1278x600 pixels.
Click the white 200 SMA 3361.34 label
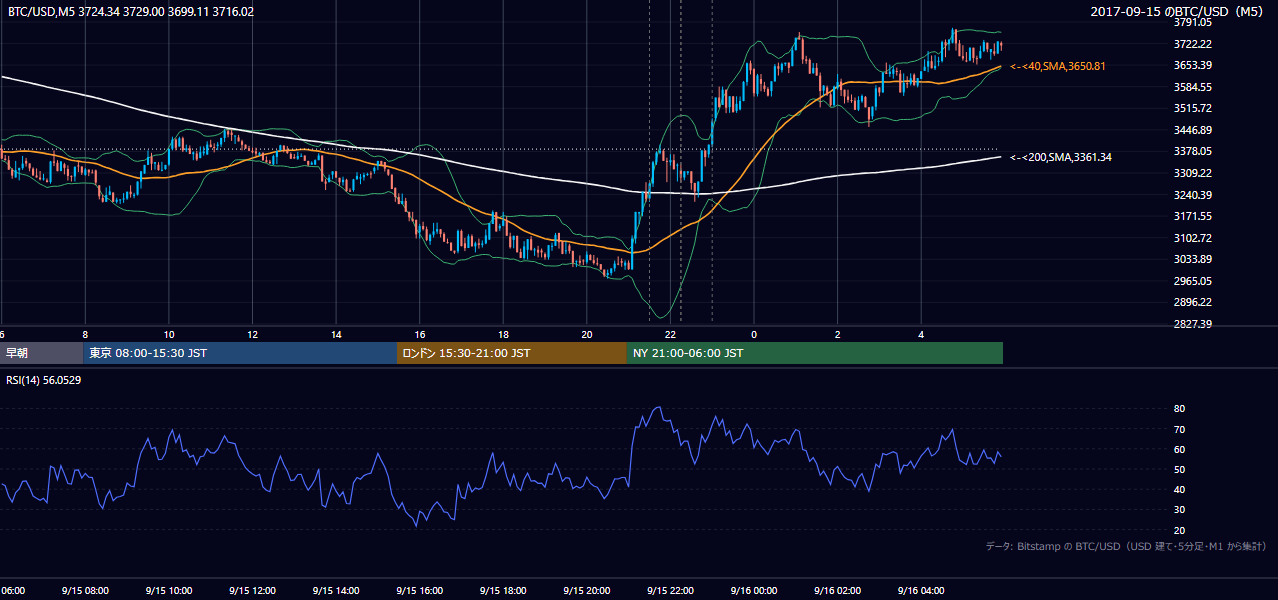[1061, 157]
